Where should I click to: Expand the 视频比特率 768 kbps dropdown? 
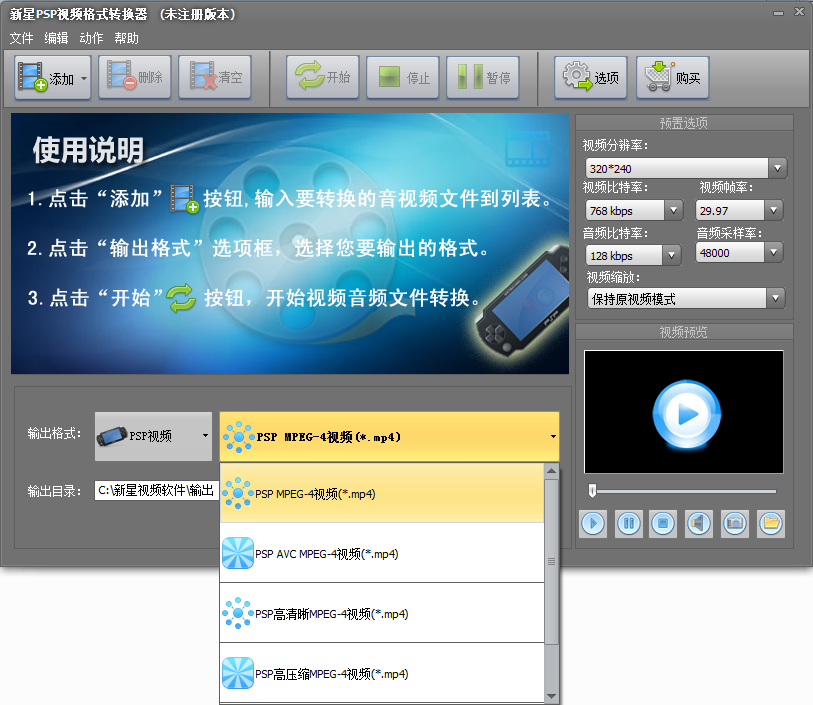[x=674, y=210]
